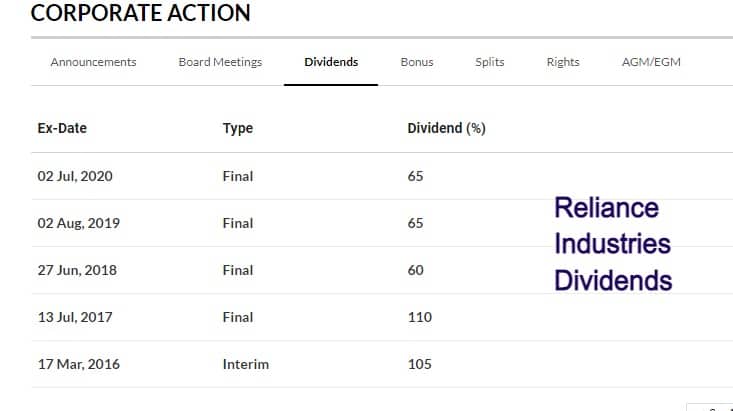Open the Bonus tab

click(417, 62)
